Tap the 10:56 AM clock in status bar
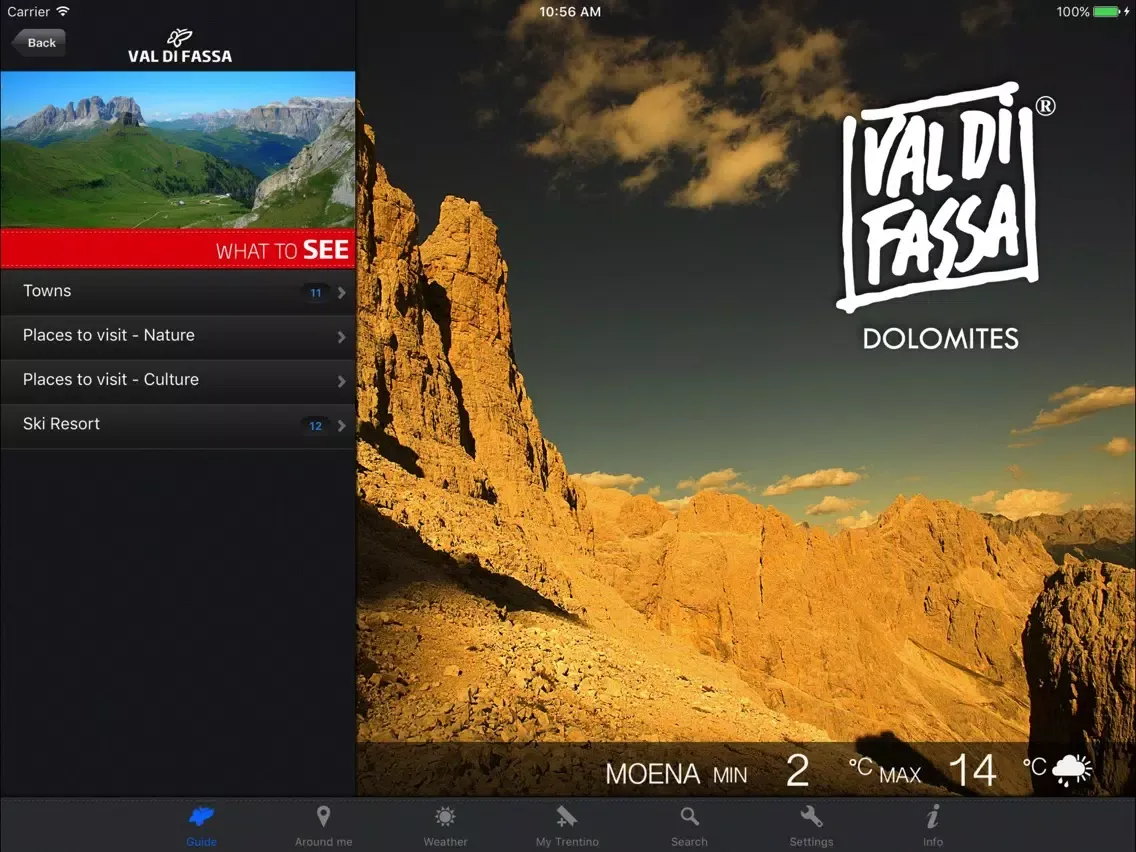Screen dimensions: 1136x852 pos(569,12)
